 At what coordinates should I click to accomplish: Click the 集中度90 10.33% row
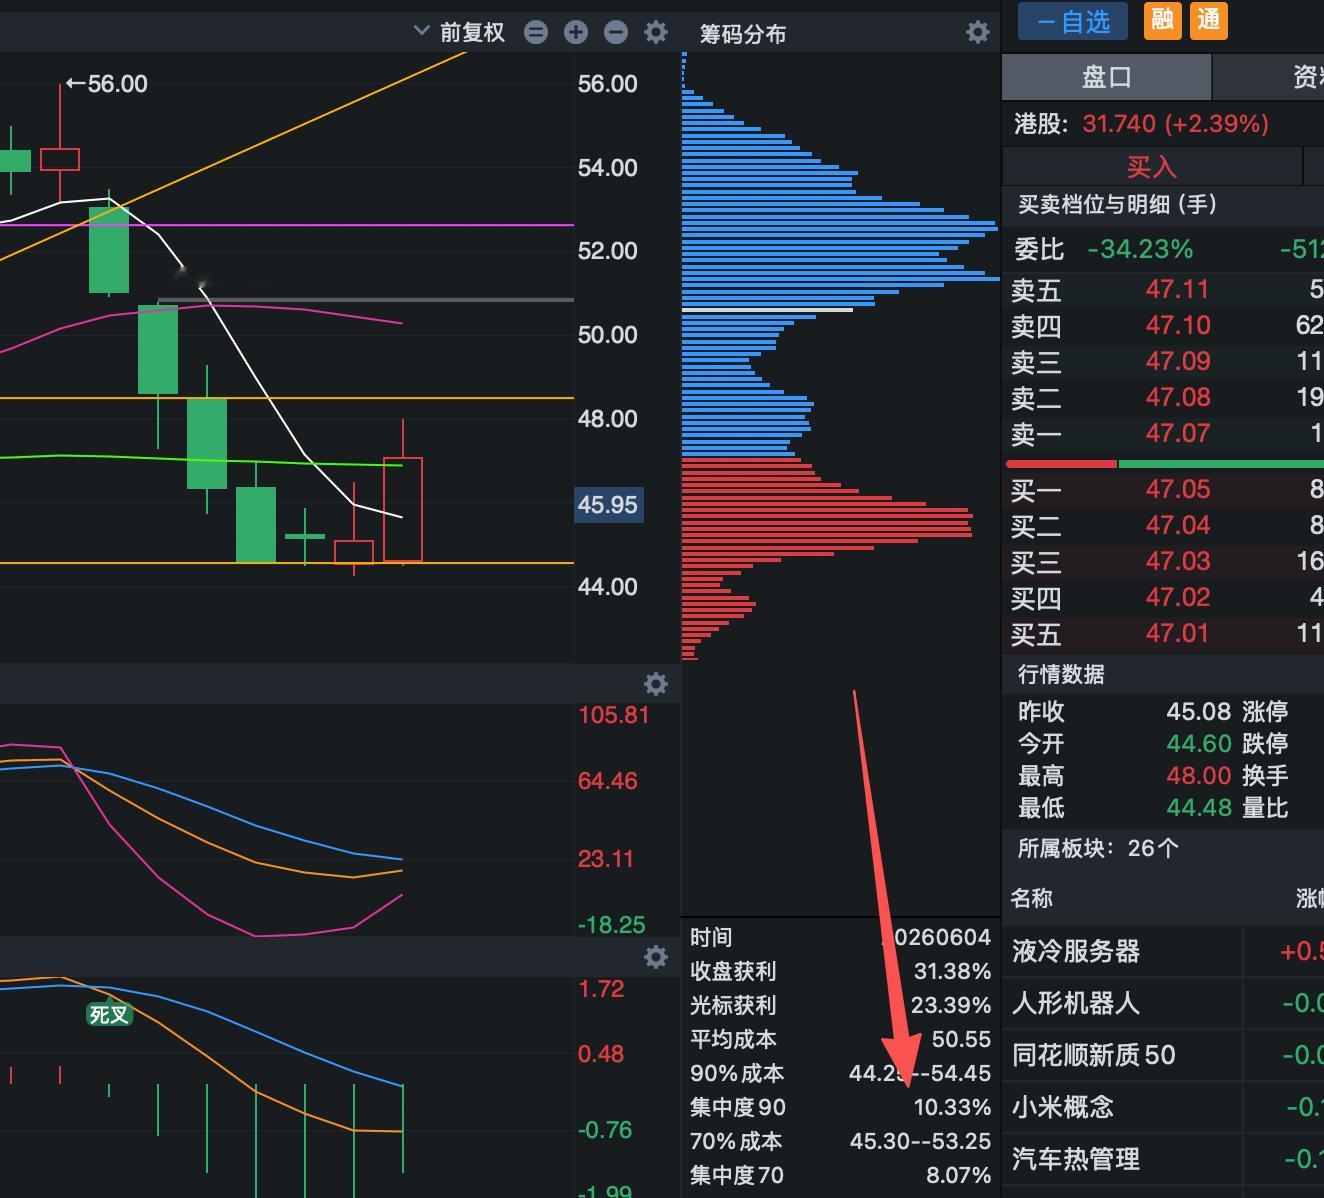840,1107
